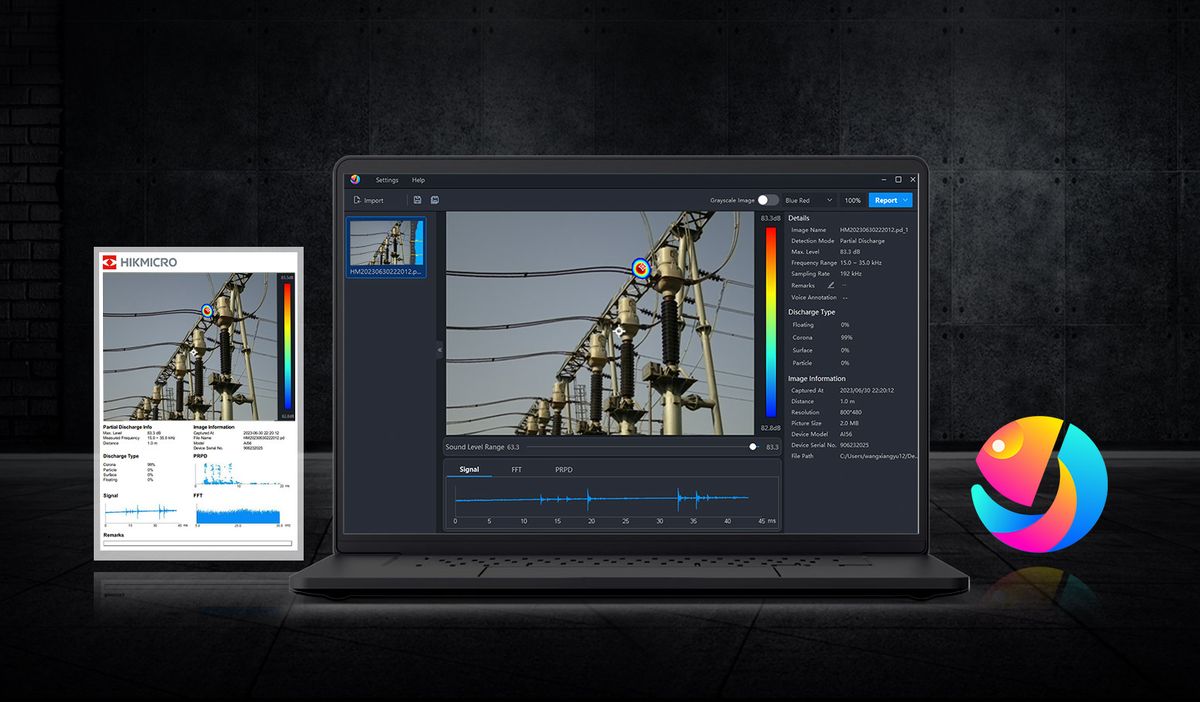Open the 100% zoom level selector
The height and width of the screenshot is (702, 1200).
pyautogui.click(x=852, y=200)
